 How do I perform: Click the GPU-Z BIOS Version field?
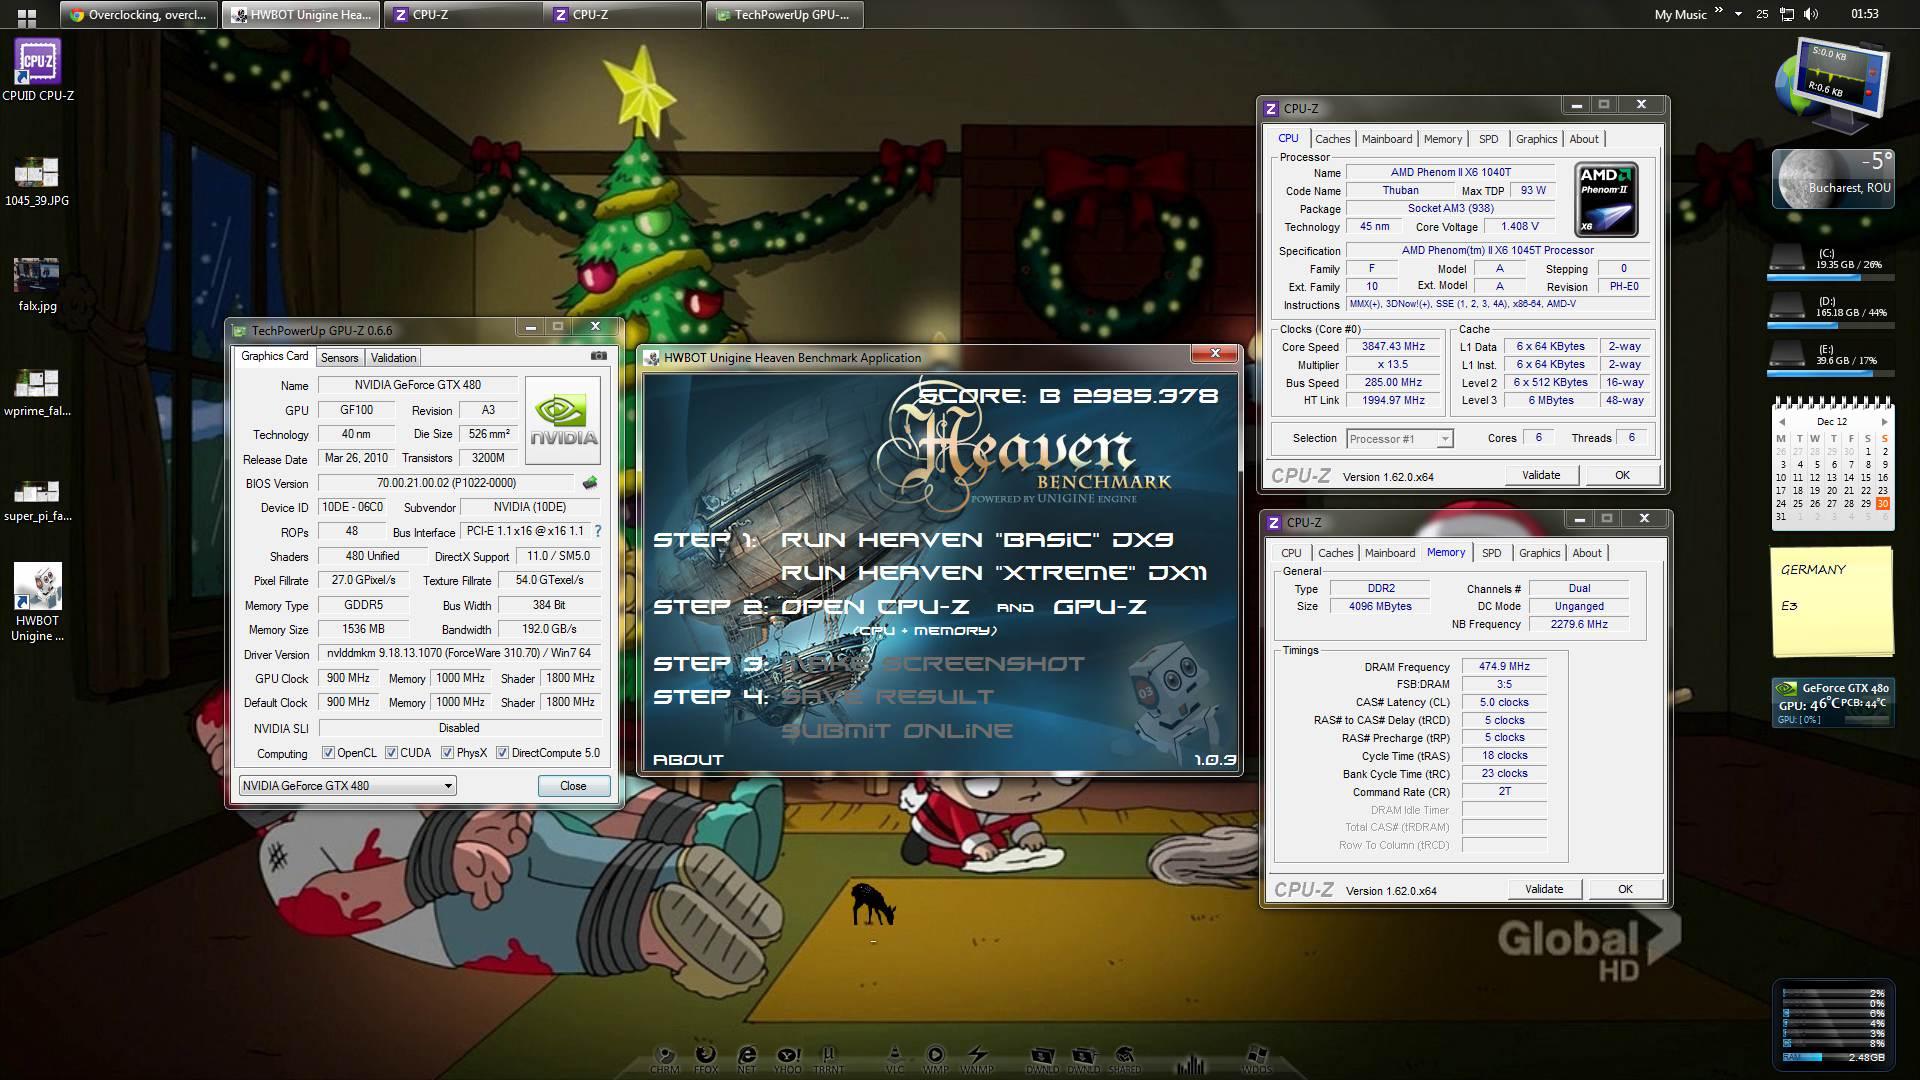click(446, 483)
